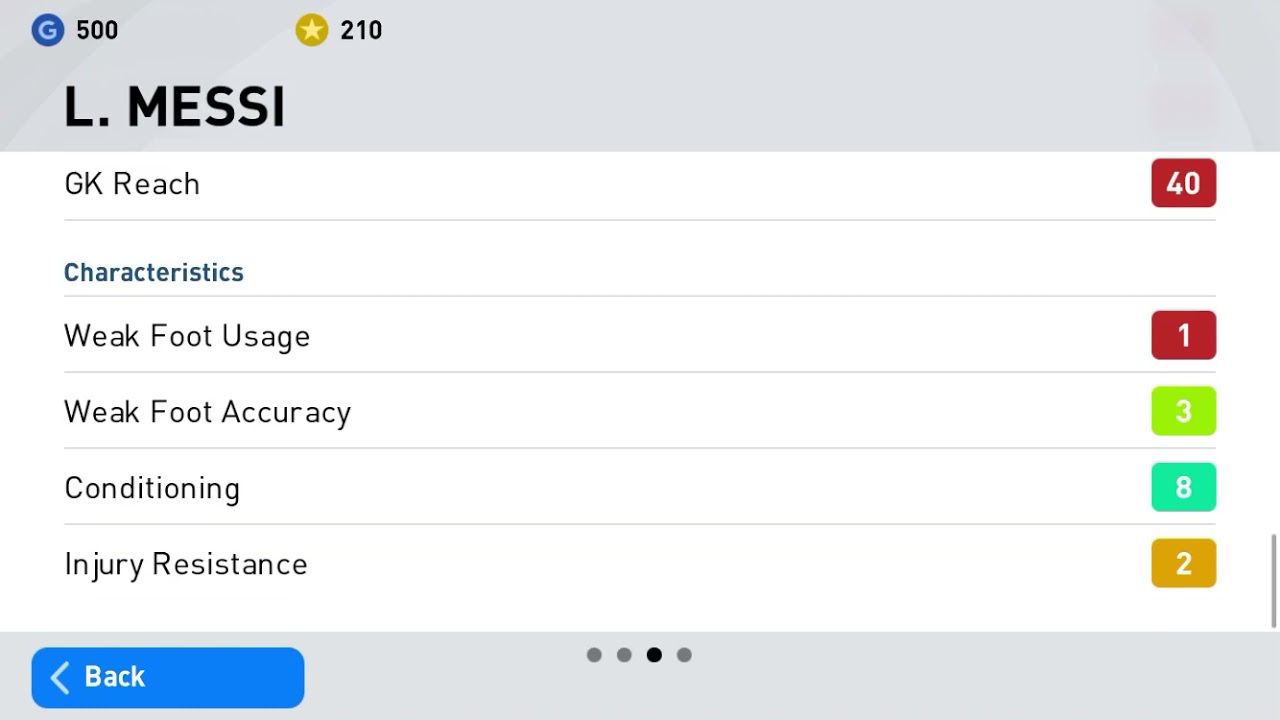Go to the second page dot
Viewport: 1280px width, 720px height.
(624, 655)
